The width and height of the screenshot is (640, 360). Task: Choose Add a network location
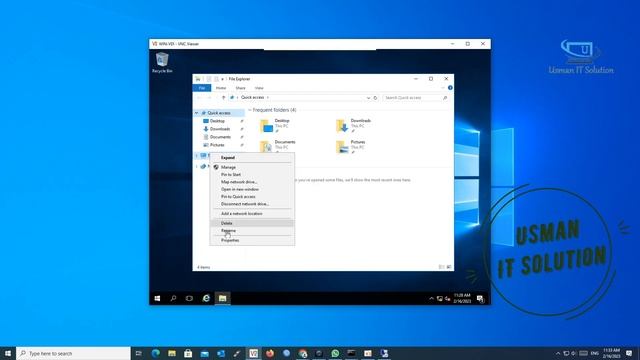click(x=252, y=214)
